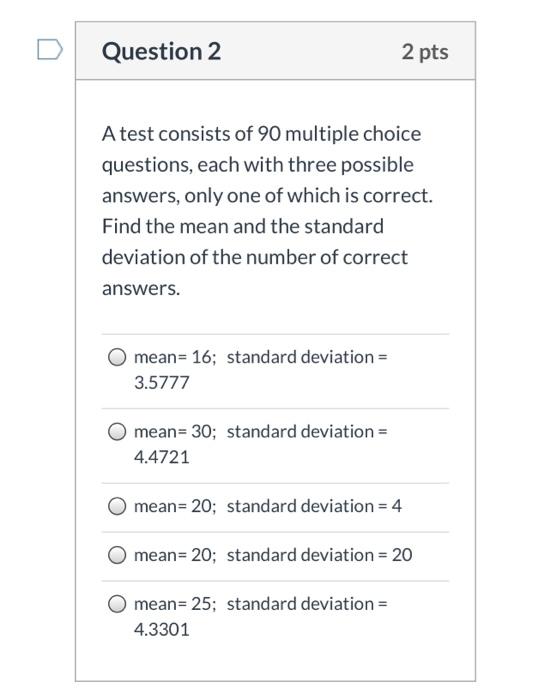551x700 pixels.
Task: Choose radio circle for standard deviation = 4
Action: (117, 506)
